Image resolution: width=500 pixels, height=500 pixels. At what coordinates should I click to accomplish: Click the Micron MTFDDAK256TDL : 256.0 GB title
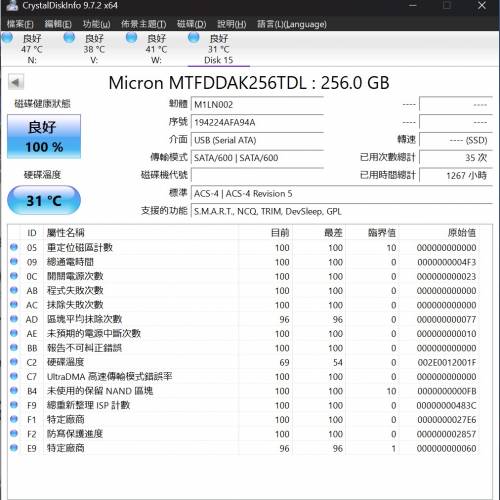(x=249, y=82)
